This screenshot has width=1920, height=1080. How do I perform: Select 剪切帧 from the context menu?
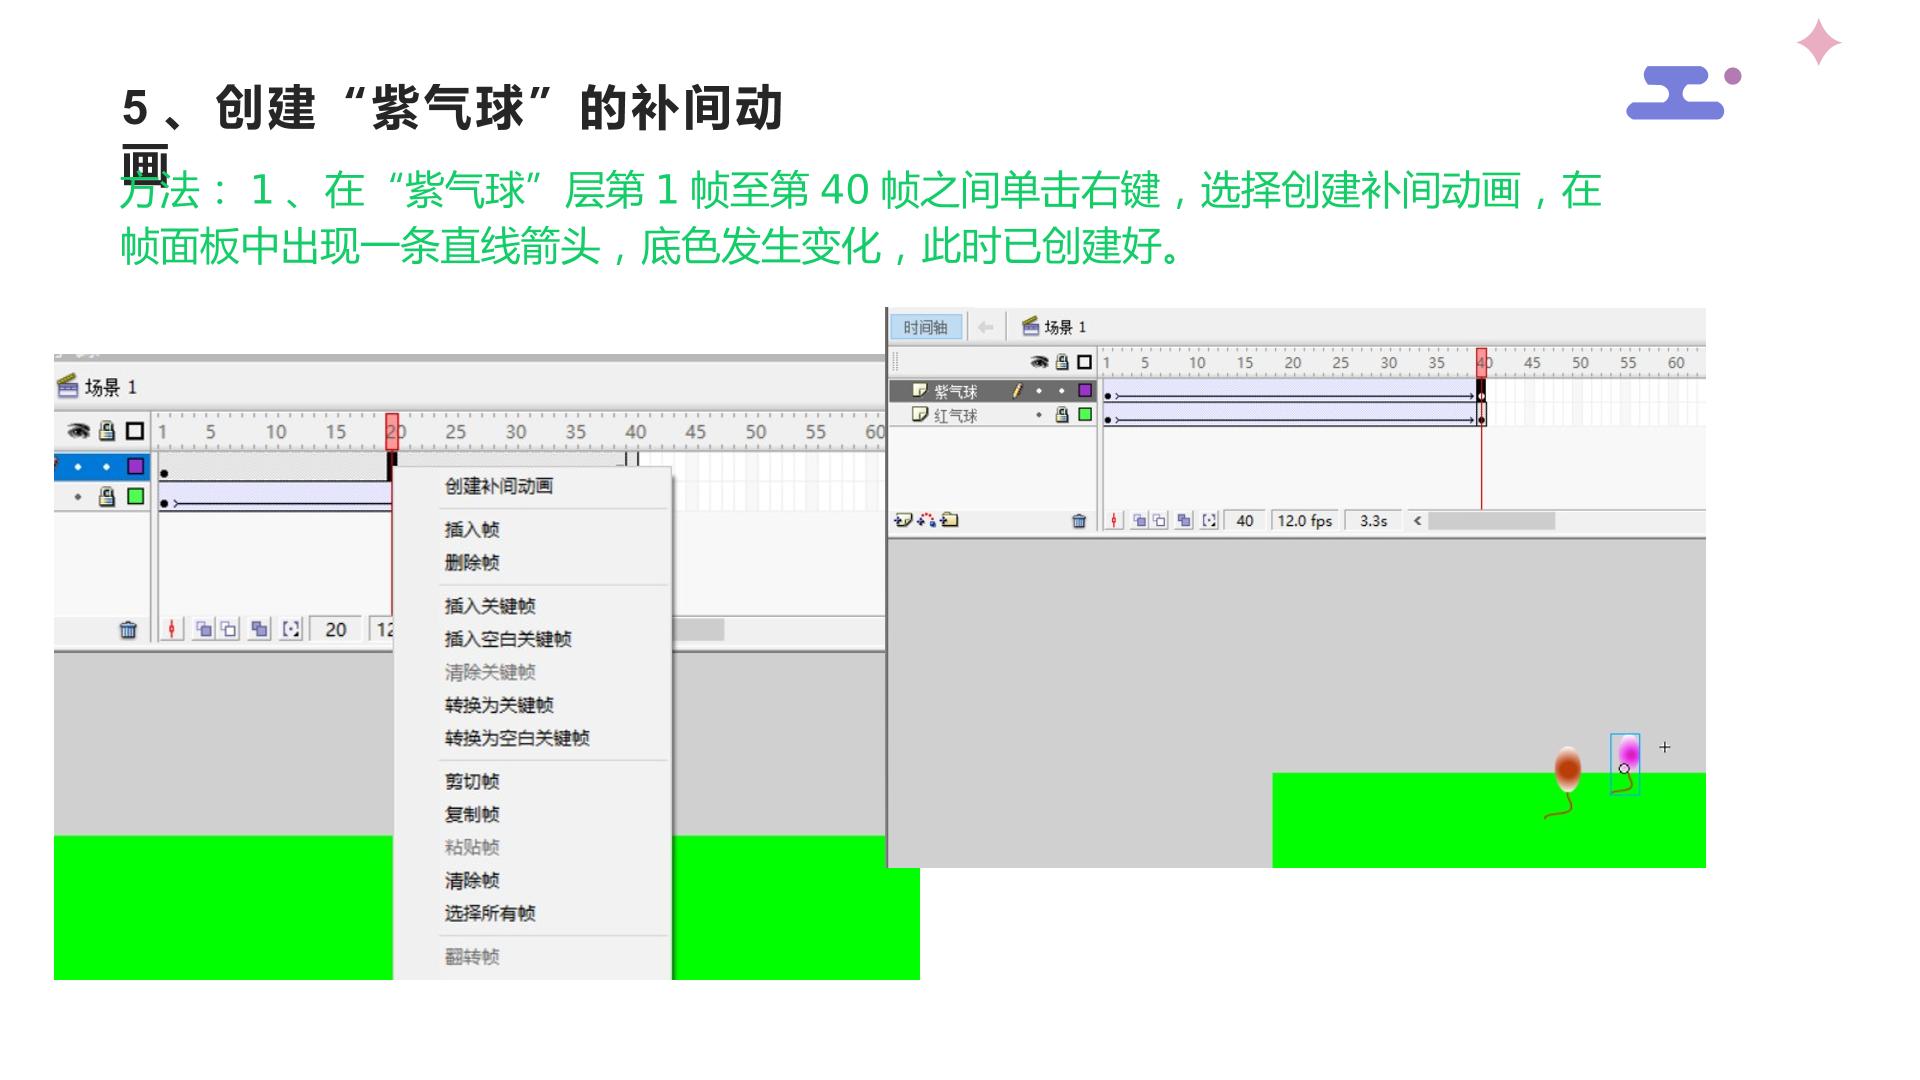[471, 782]
